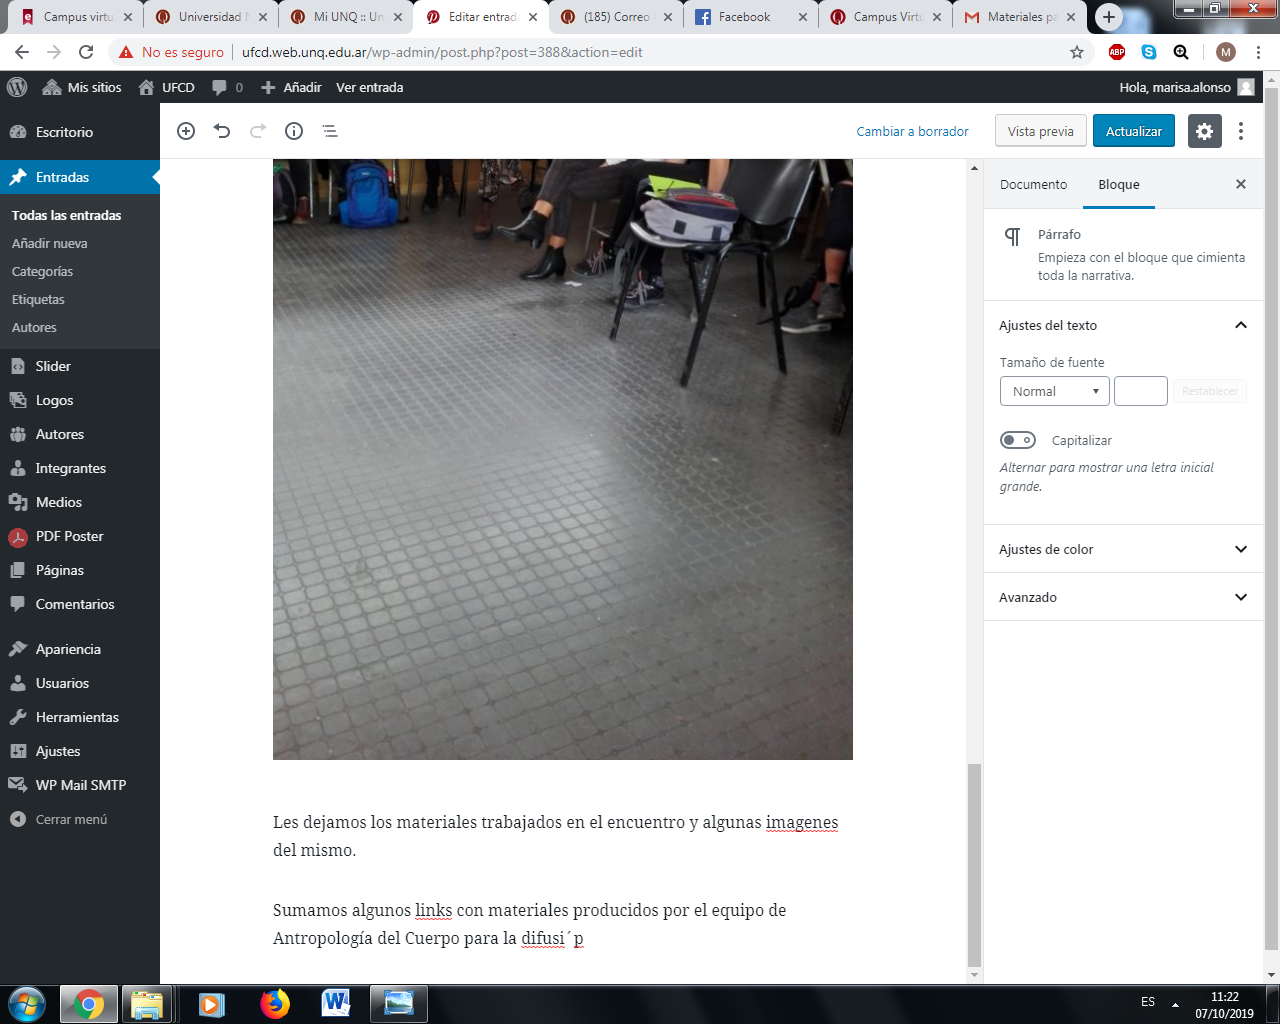The image size is (1280, 1024).
Task: Enable the Capitalizar drop cap toggle
Action: (x=1018, y=440)
